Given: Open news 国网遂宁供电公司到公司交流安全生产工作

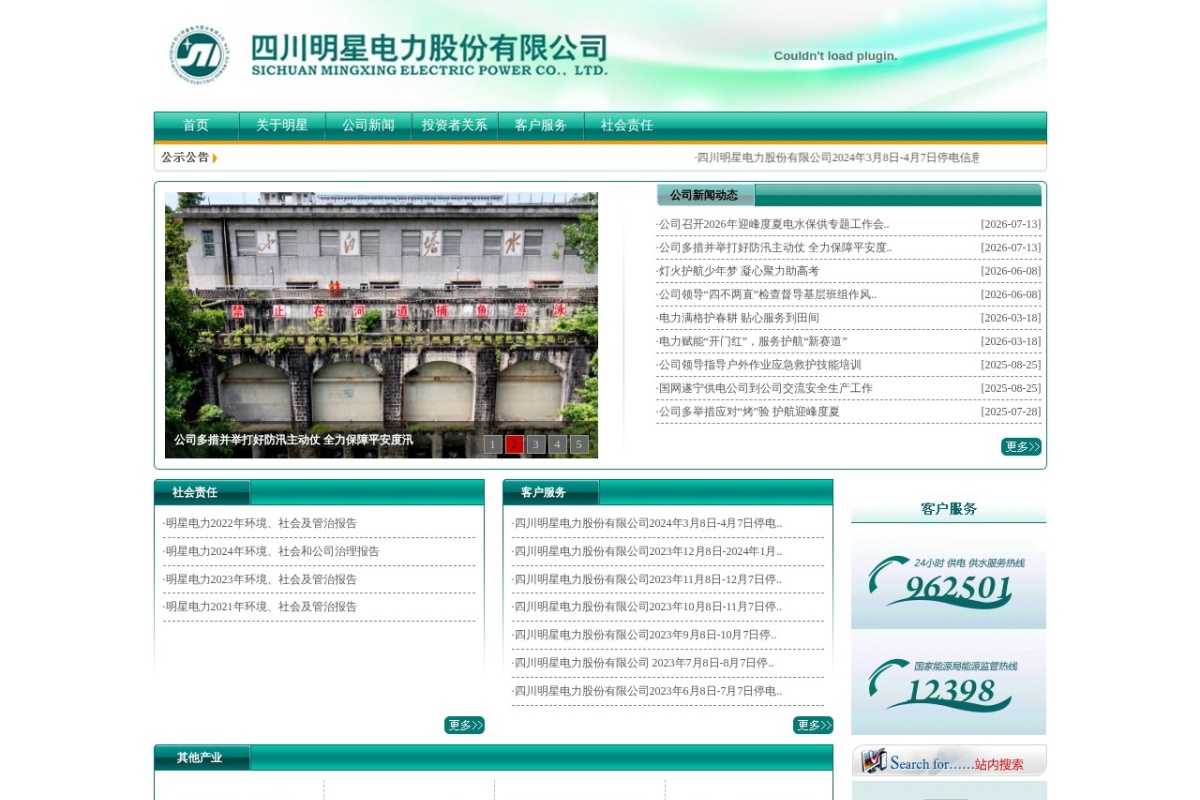Looking at the screenshot, I should (765, 388).
